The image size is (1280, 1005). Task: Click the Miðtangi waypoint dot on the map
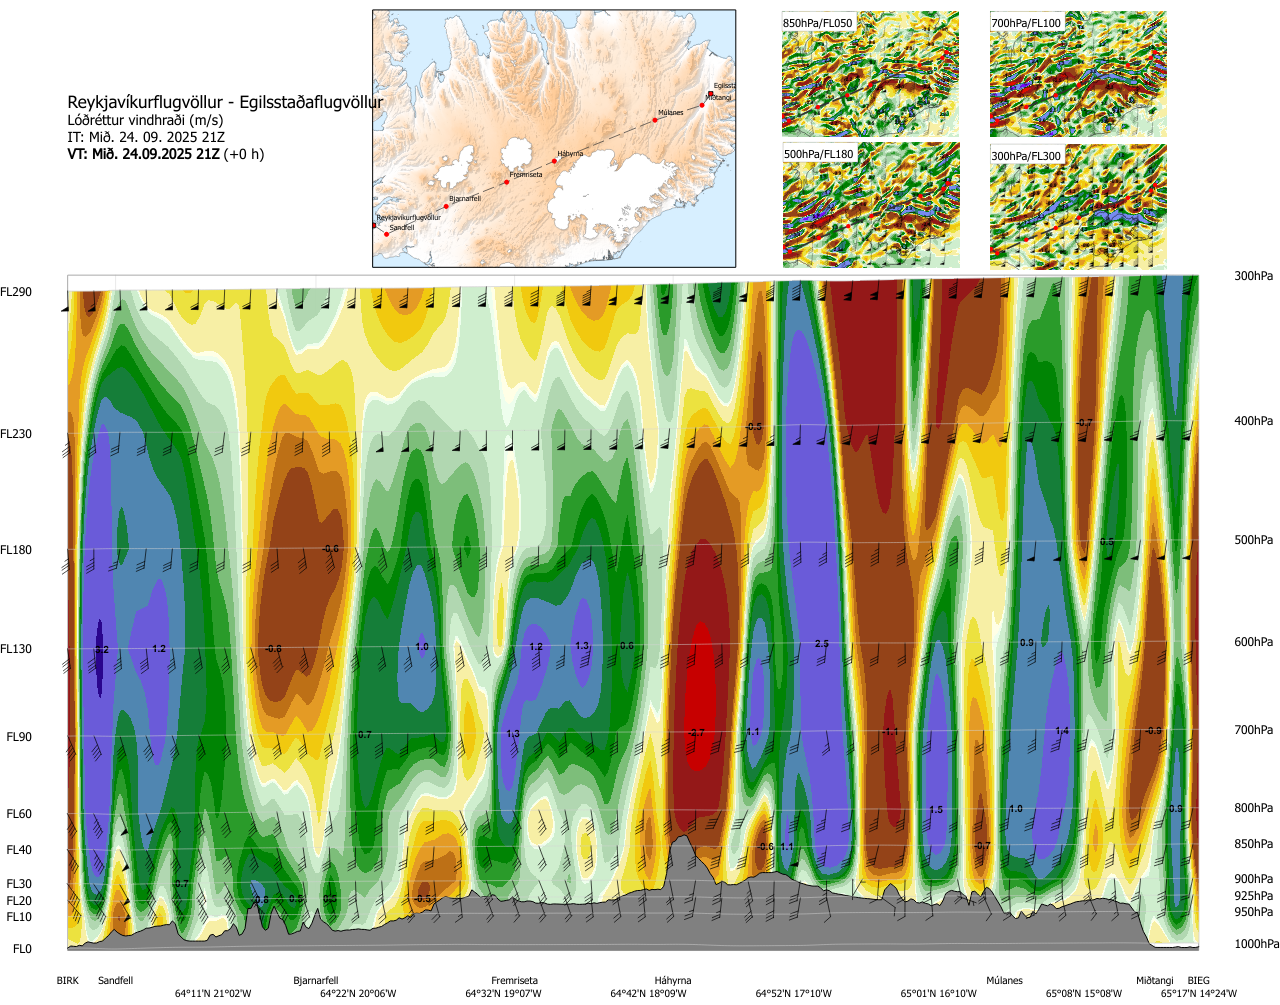[703, 104]
